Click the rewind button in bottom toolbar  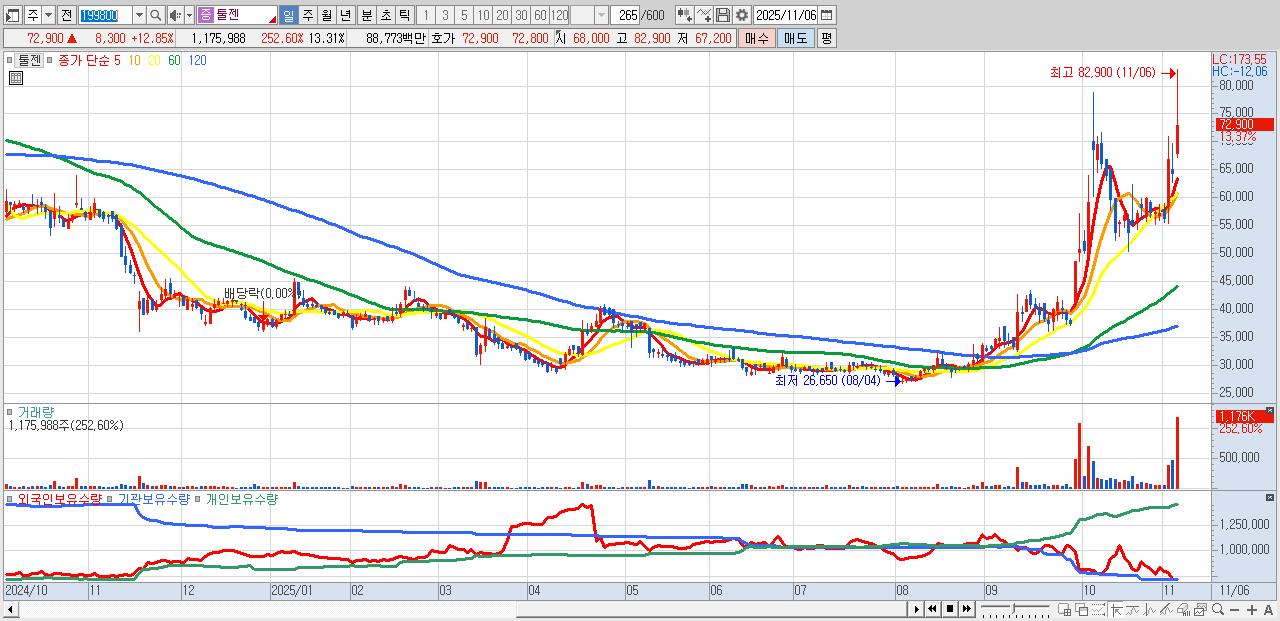point(932,609)
